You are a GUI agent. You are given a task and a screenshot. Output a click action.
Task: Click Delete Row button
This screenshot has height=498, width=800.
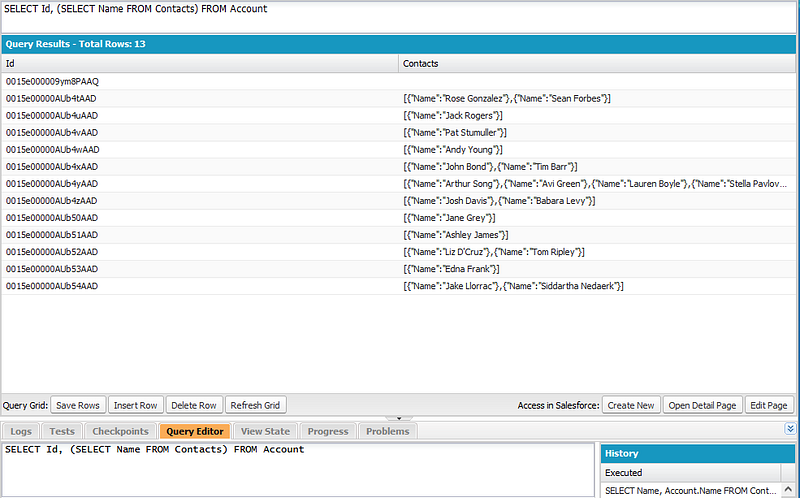[194, 405]
